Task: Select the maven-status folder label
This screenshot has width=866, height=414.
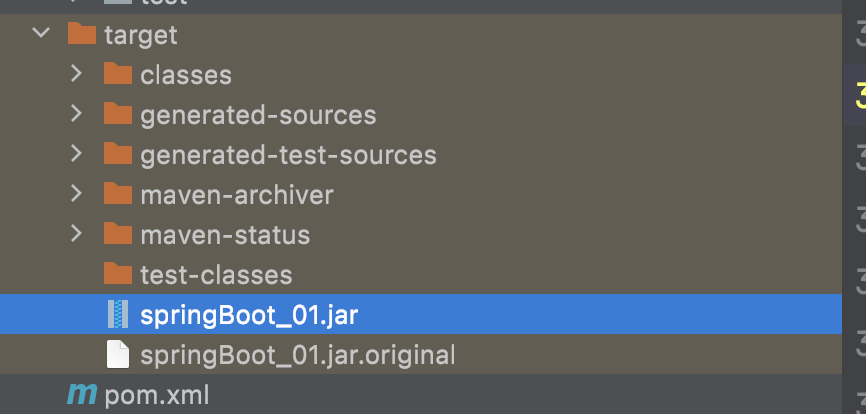Action: 225,235
